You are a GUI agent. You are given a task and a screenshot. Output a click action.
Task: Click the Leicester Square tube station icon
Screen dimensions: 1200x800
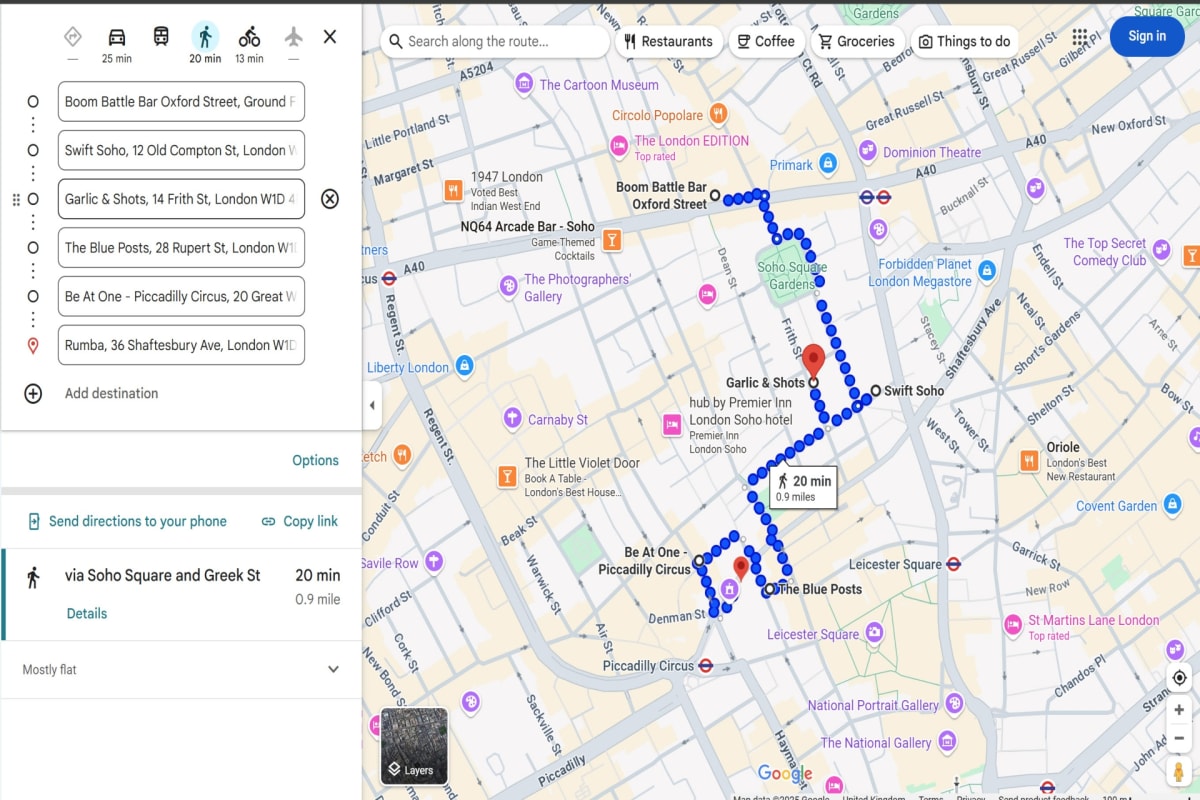pyautogui.click(x=954, y=564)
